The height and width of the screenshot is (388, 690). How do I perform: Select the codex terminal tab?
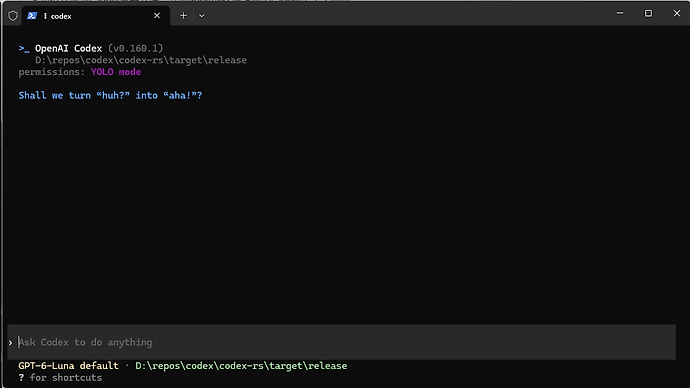pos(95,16)
